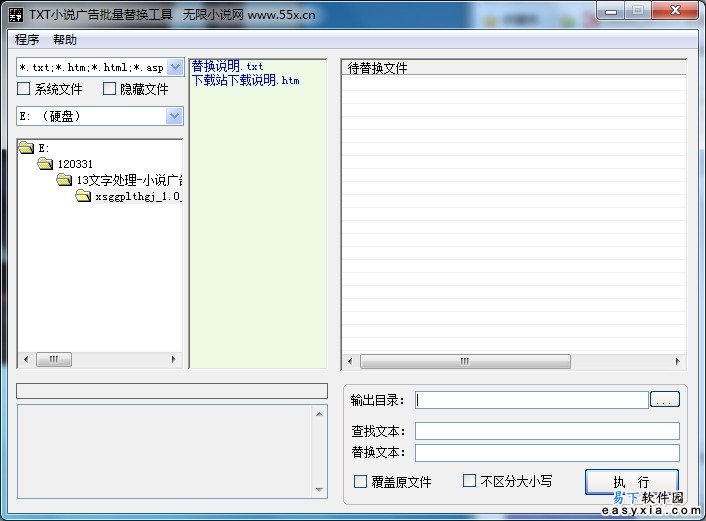Click the 查找文本 input field

coord(547,431)
